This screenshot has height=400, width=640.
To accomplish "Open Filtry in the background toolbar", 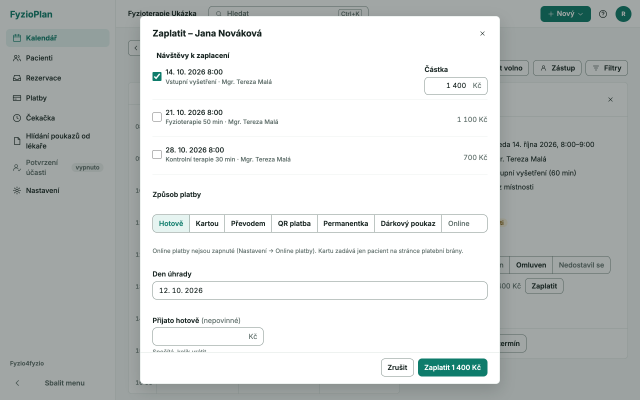I will pyautogui.click(x=607, y=68).
